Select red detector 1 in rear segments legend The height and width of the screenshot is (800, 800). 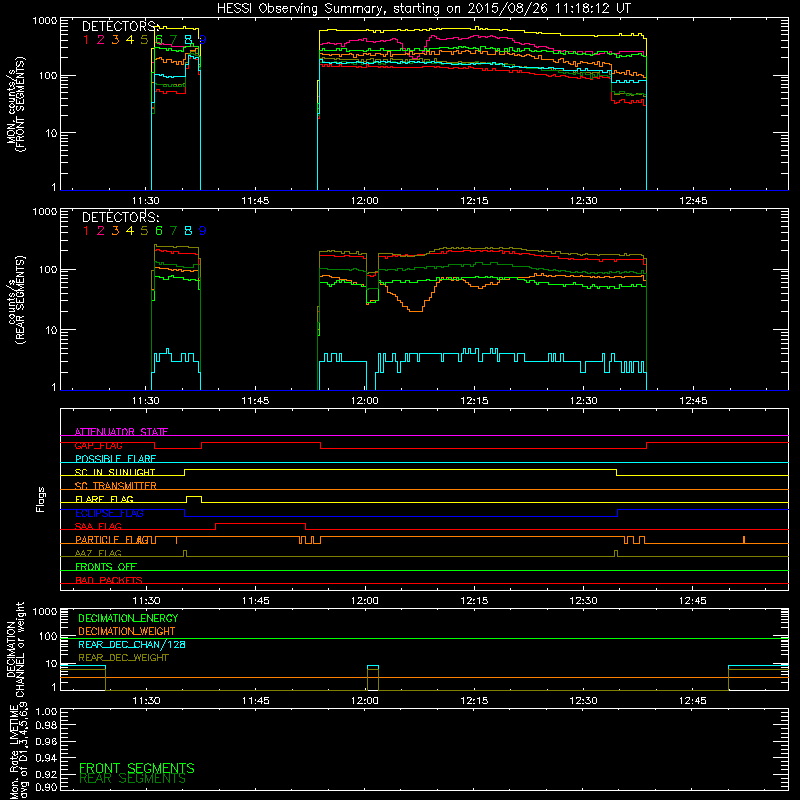tap(86, 231)
